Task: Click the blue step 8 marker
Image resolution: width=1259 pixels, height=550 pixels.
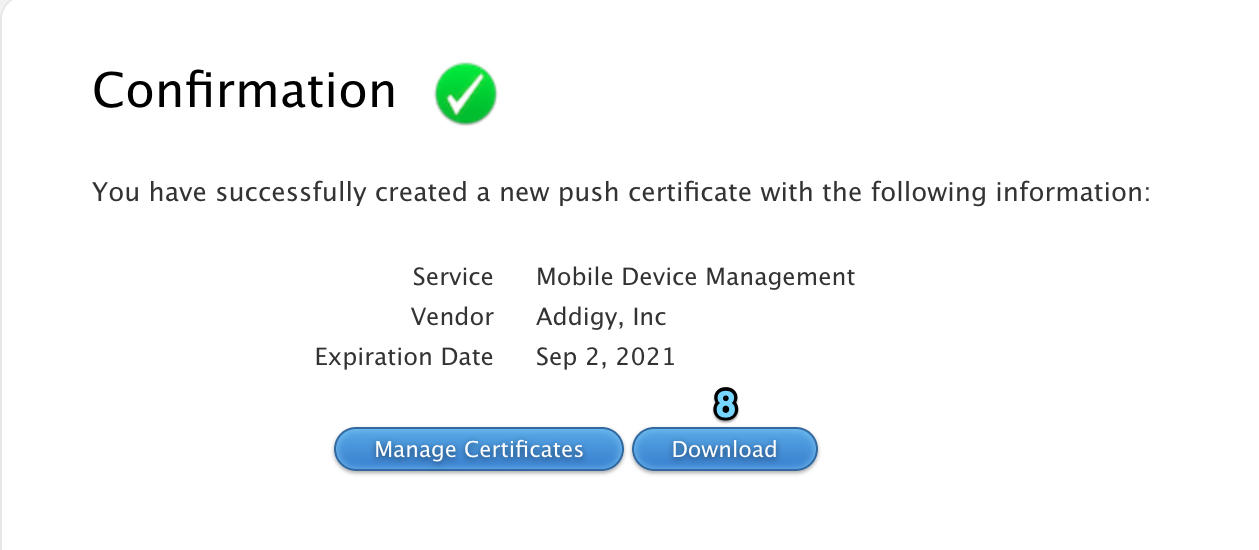Action: point(725,405)
